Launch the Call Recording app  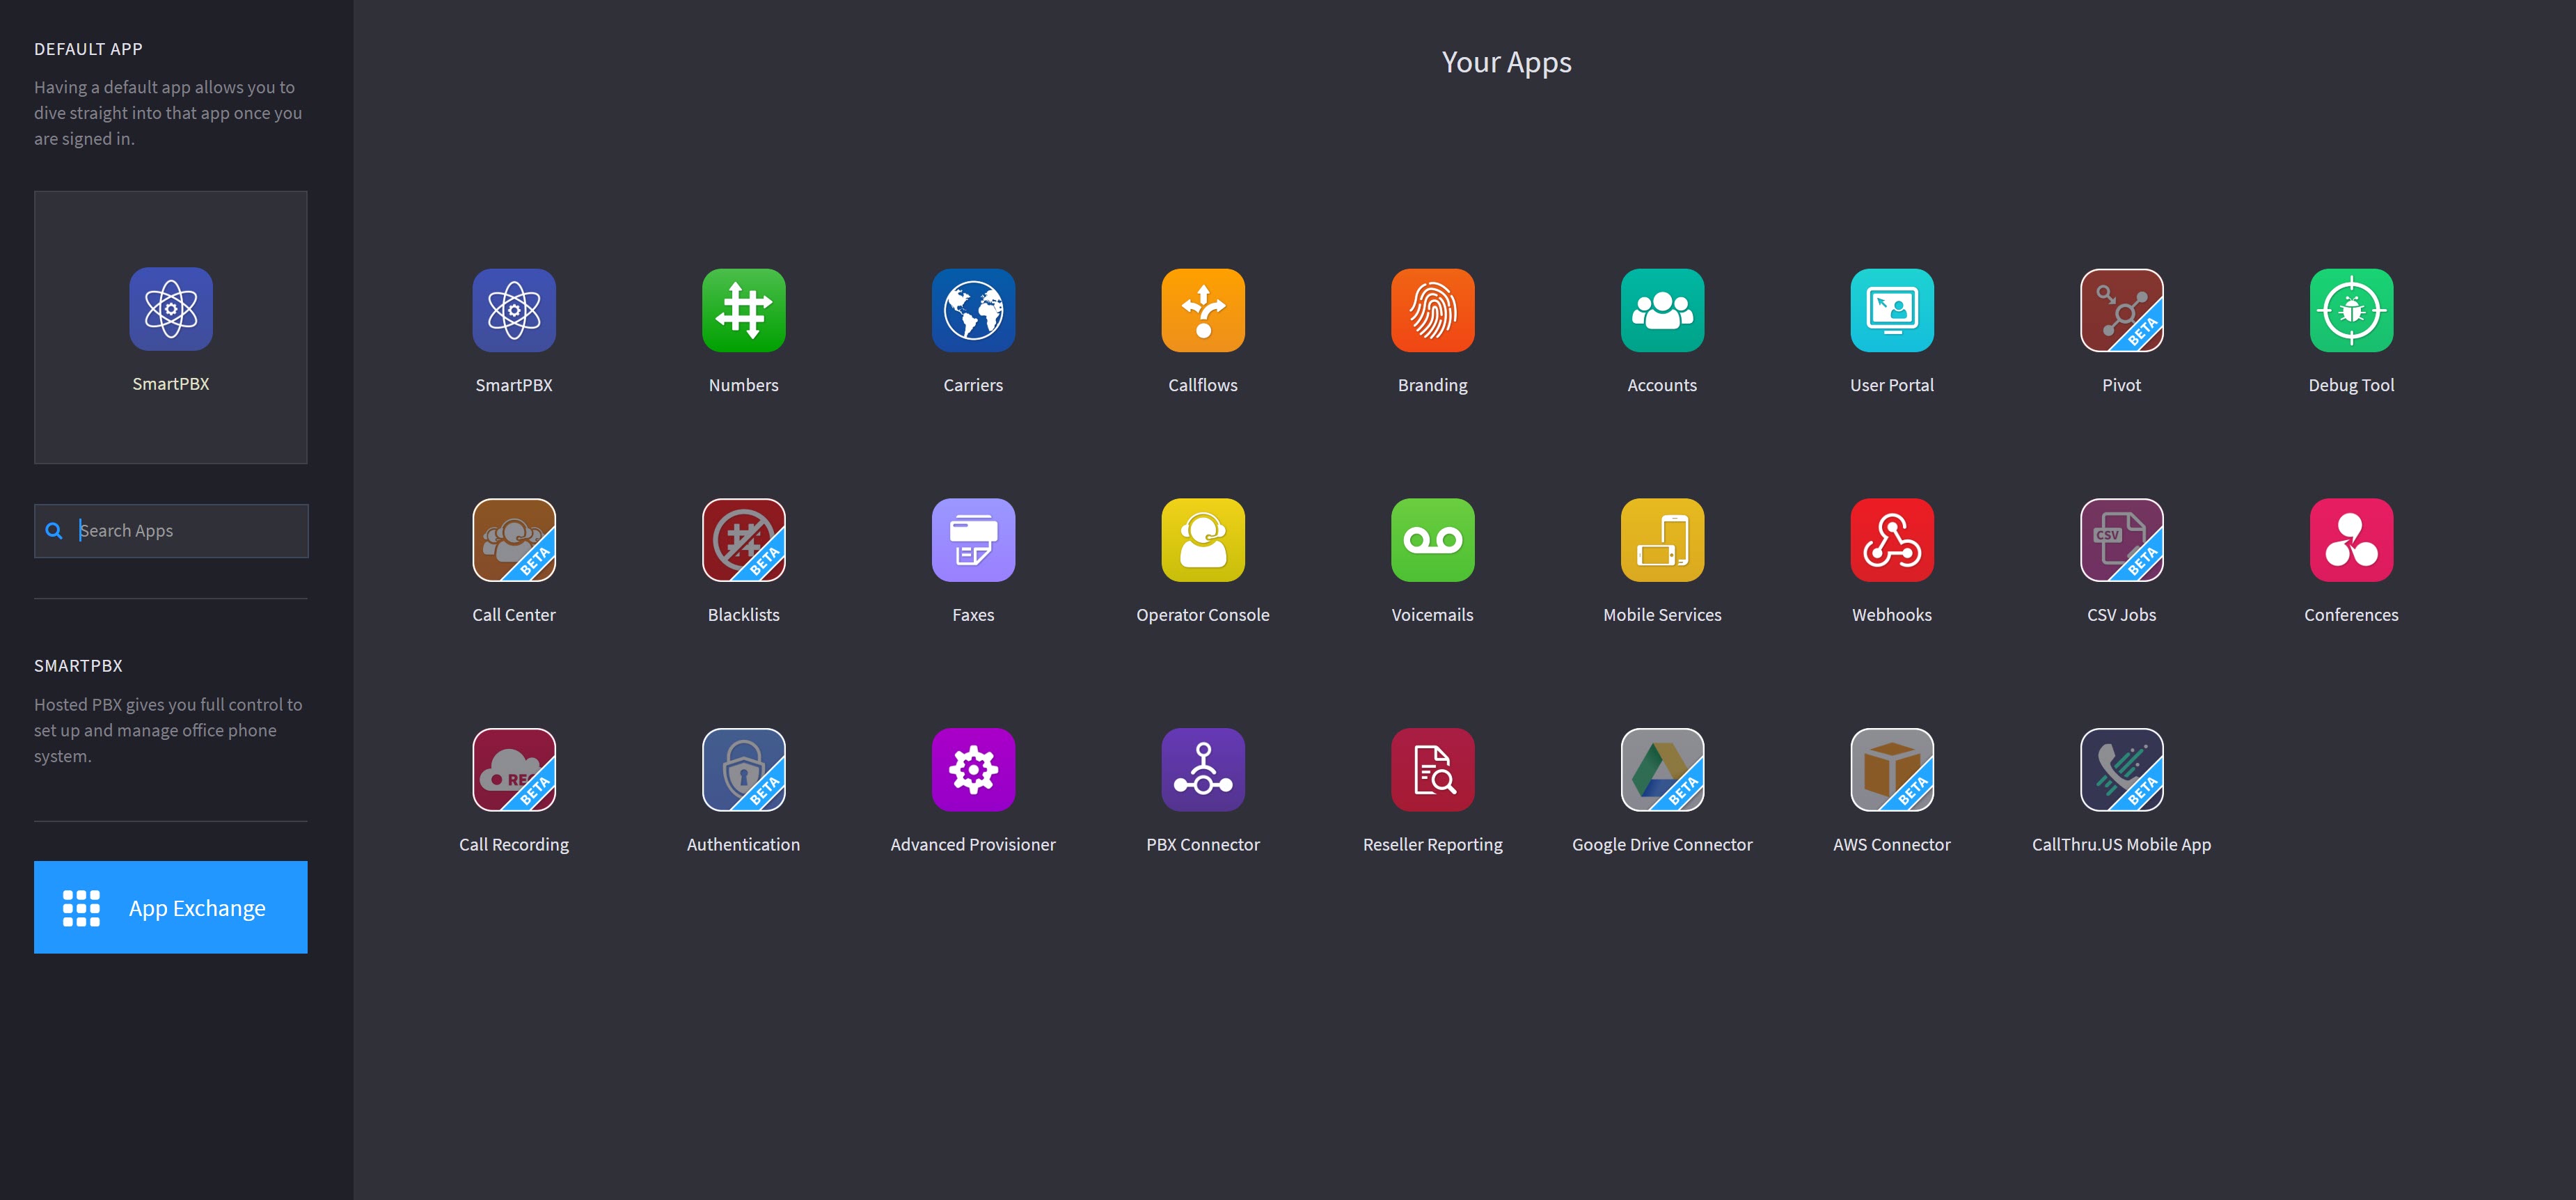pyautogui.click(x=514, y=770)
